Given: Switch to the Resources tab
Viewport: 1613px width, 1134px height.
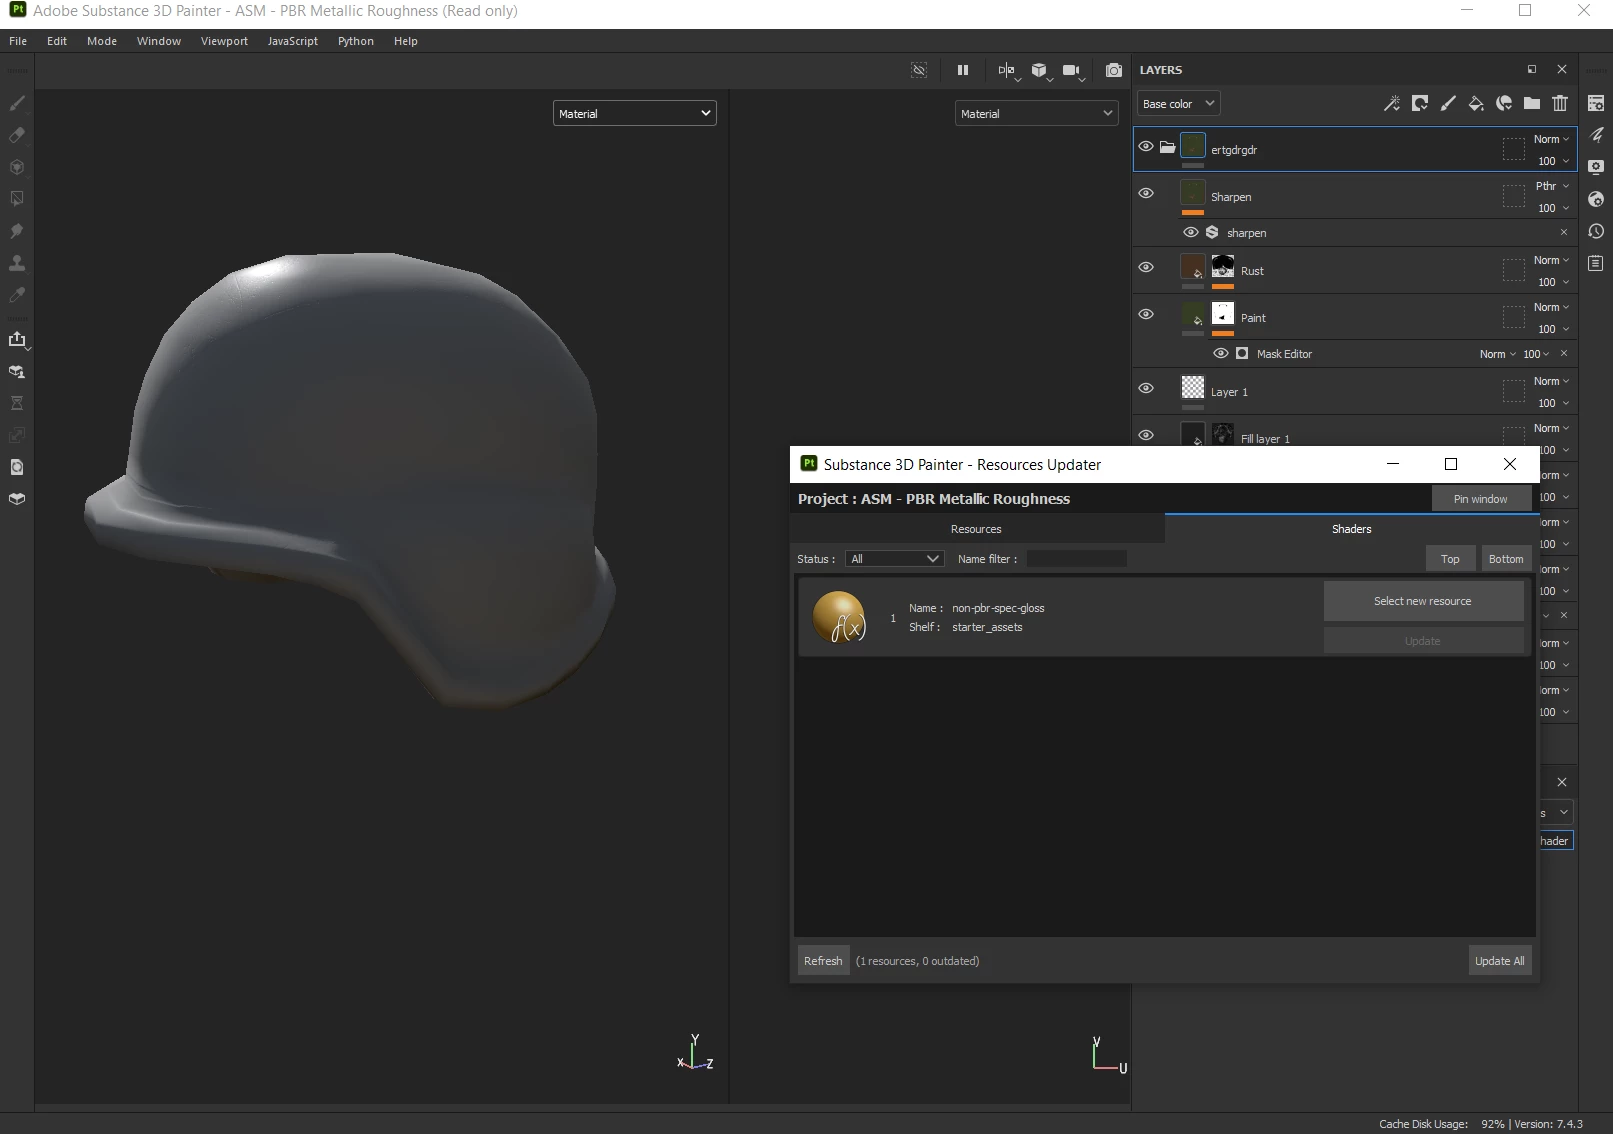Looking at the screenshot, I should click(977, 529).
